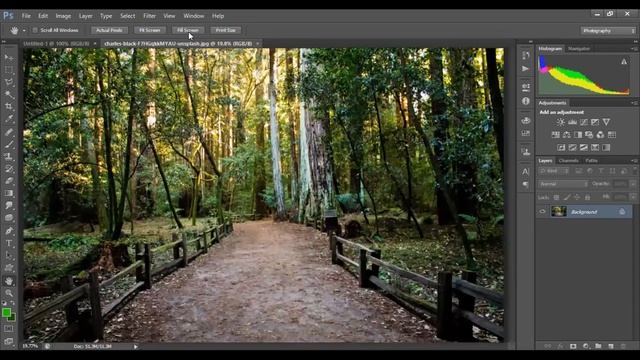Open the layer Kind filter dropdown
Viewport: 640px width, 360px height.
pyautogui.click(x=554, y=171)
